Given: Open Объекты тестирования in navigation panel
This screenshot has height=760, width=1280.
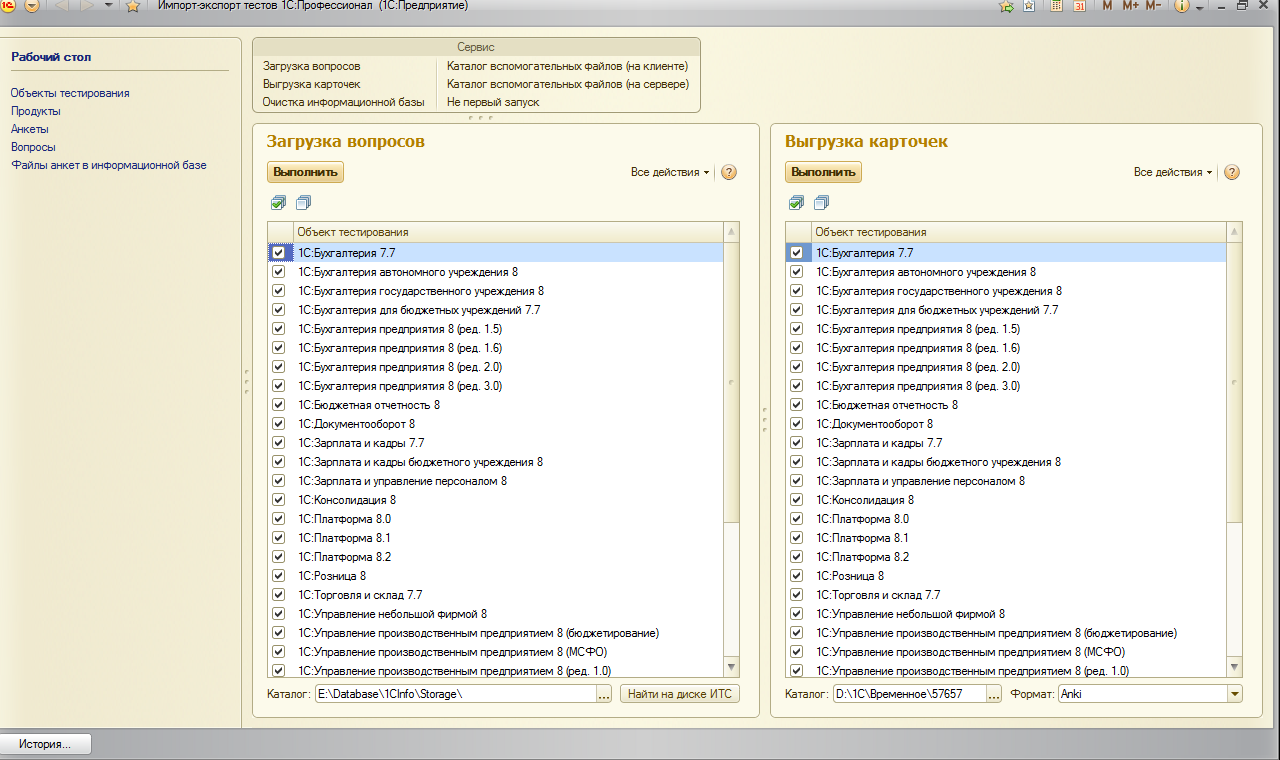Looking at the screenshot, I should tap(70, 93).
